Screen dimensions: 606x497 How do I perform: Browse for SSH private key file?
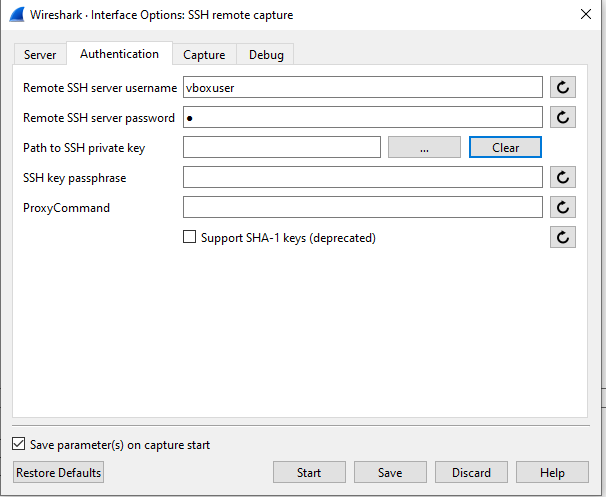point(424,147)
